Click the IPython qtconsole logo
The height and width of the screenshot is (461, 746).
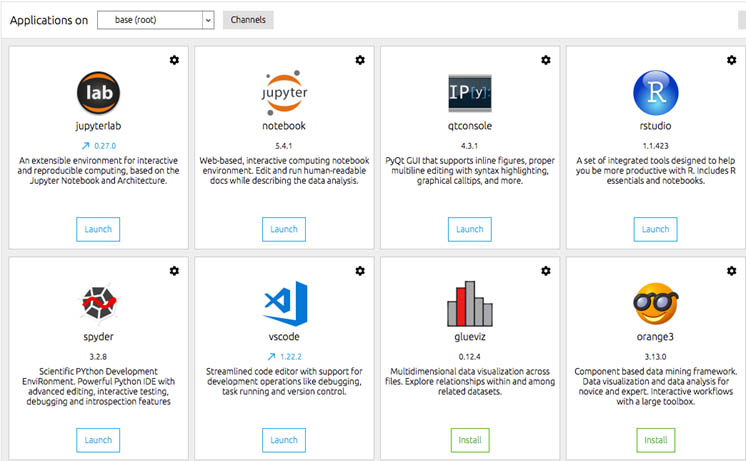470,93
